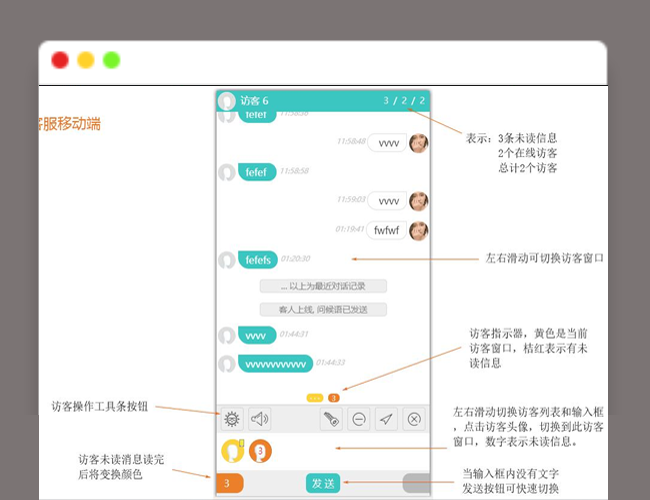Tap visitor avatar next to fefef message
Viewport: 650px width, 500px height.
[x=227, y=172]
